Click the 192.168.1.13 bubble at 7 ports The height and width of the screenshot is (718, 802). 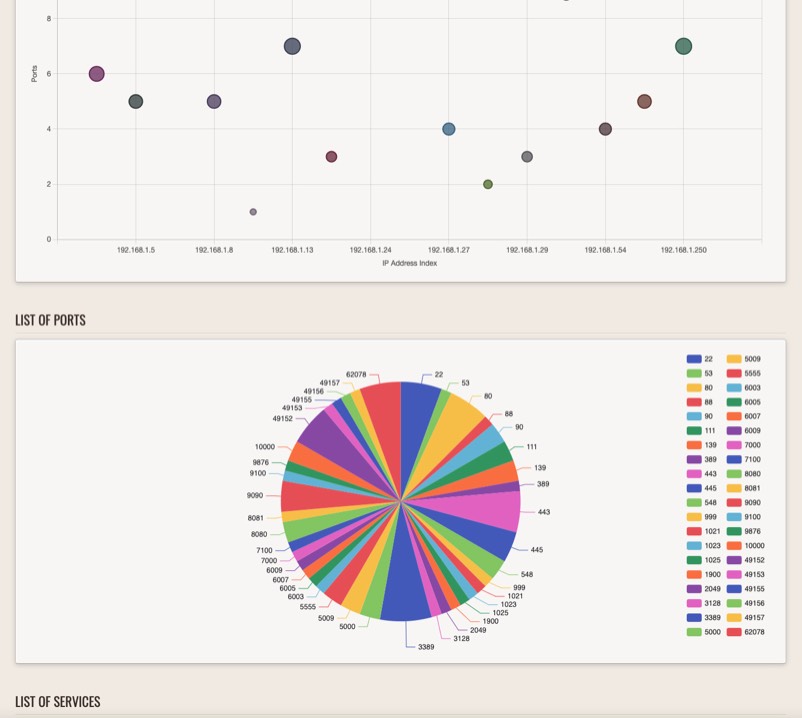292,46
